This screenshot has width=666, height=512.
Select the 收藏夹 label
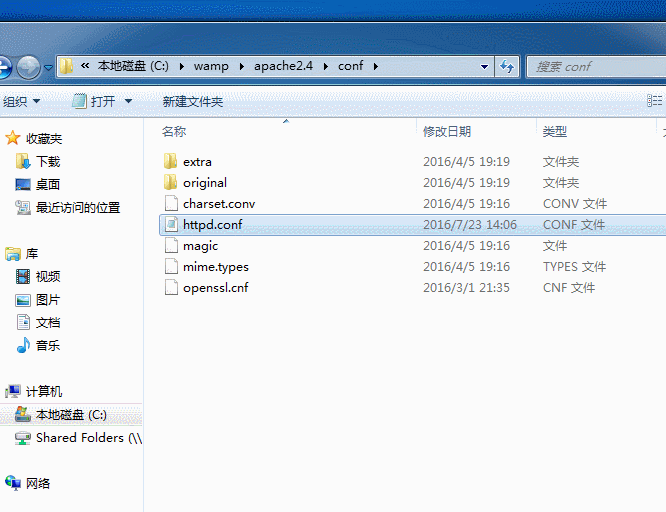(44, 139)
